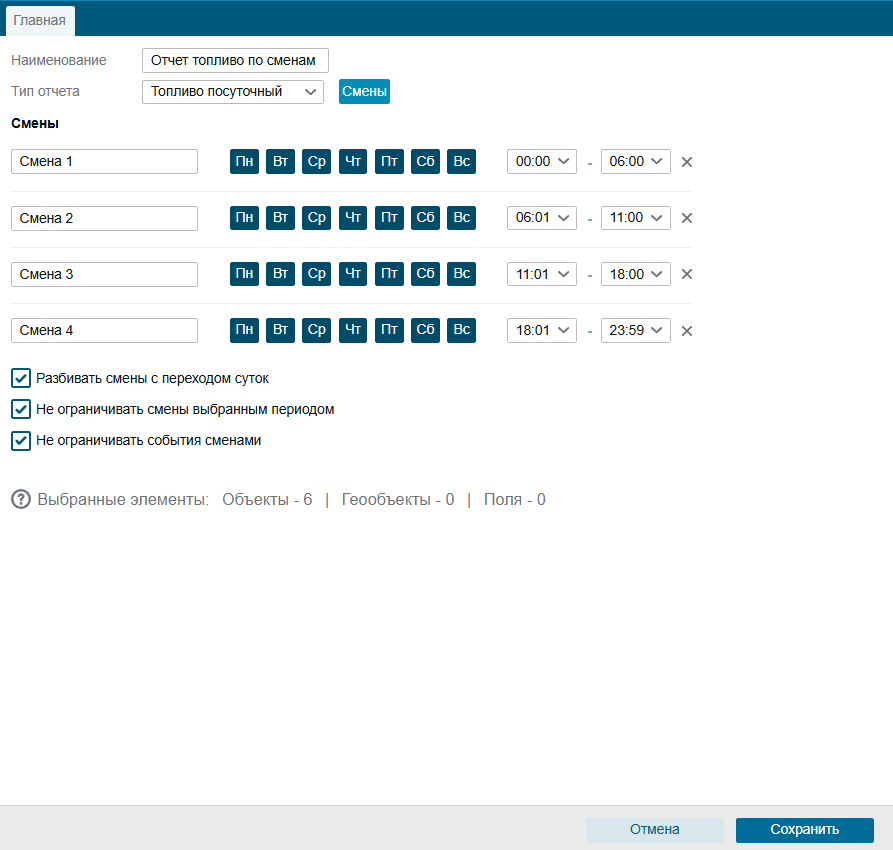This screenshot has height=850, width=893.
Task: Click the Наименование input field
Action: 235,60
